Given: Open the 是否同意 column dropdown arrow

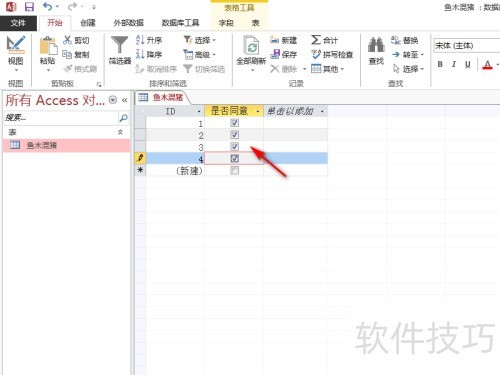Looking at the screenshot, I should [258, 111].
